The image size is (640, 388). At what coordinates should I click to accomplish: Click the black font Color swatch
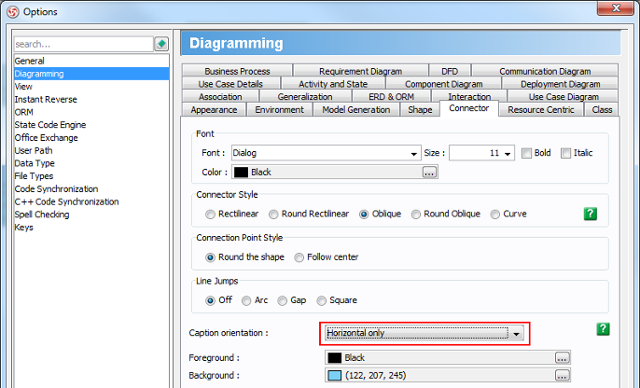(x=241, y=172)
